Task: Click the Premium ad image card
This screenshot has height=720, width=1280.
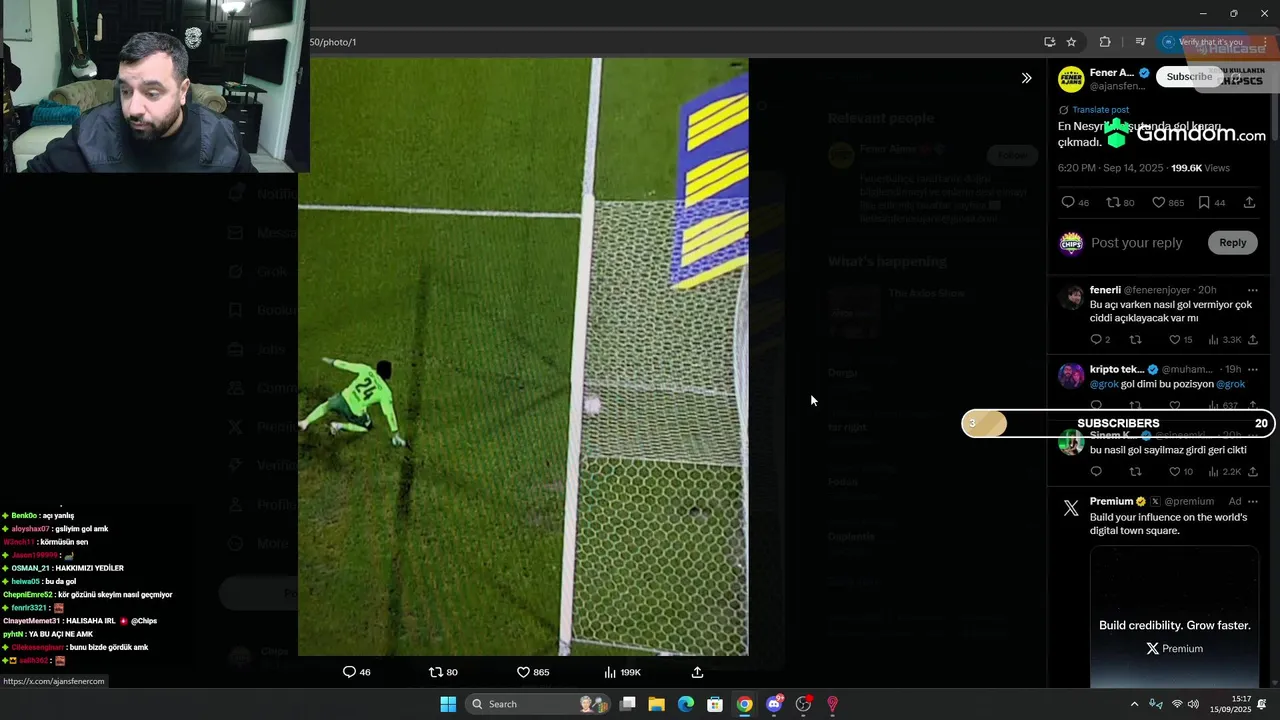Action: pyautogui.click(x=1175, y=616)
